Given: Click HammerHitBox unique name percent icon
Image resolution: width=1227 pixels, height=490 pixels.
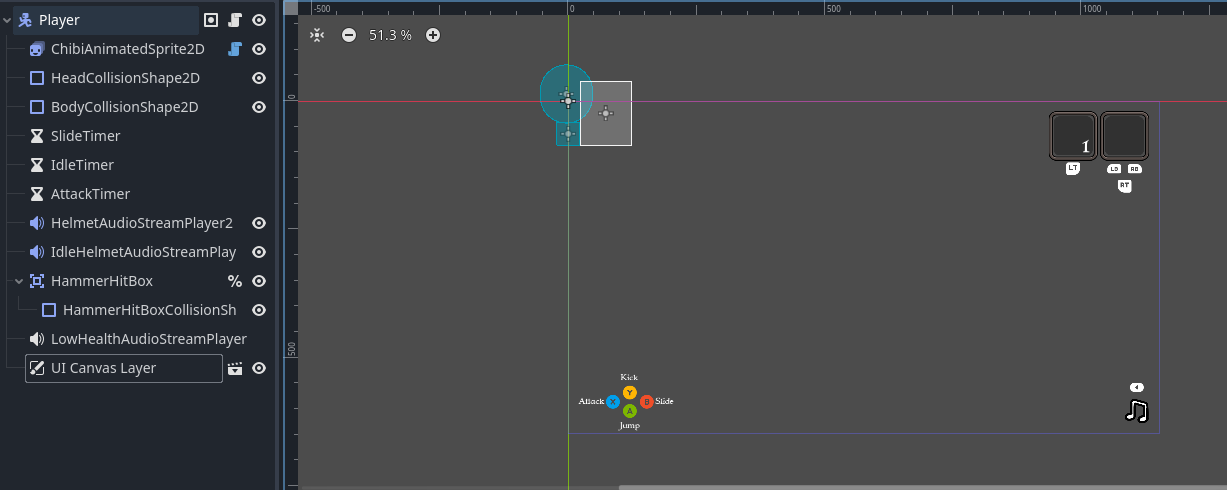Looking at the screenshot, I should click(x=235, y=281).
